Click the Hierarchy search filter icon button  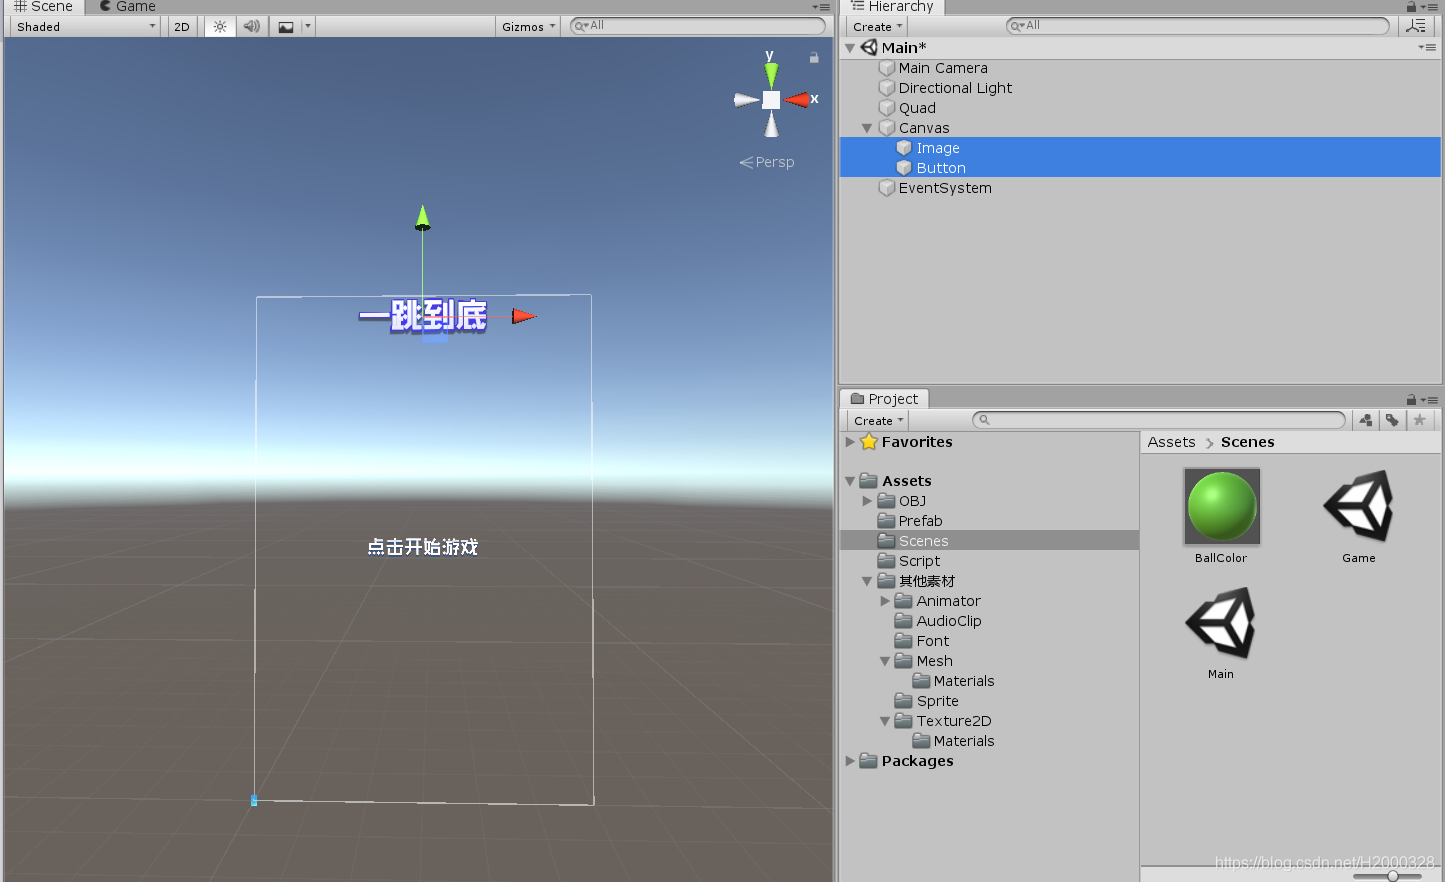(1416, 26)
